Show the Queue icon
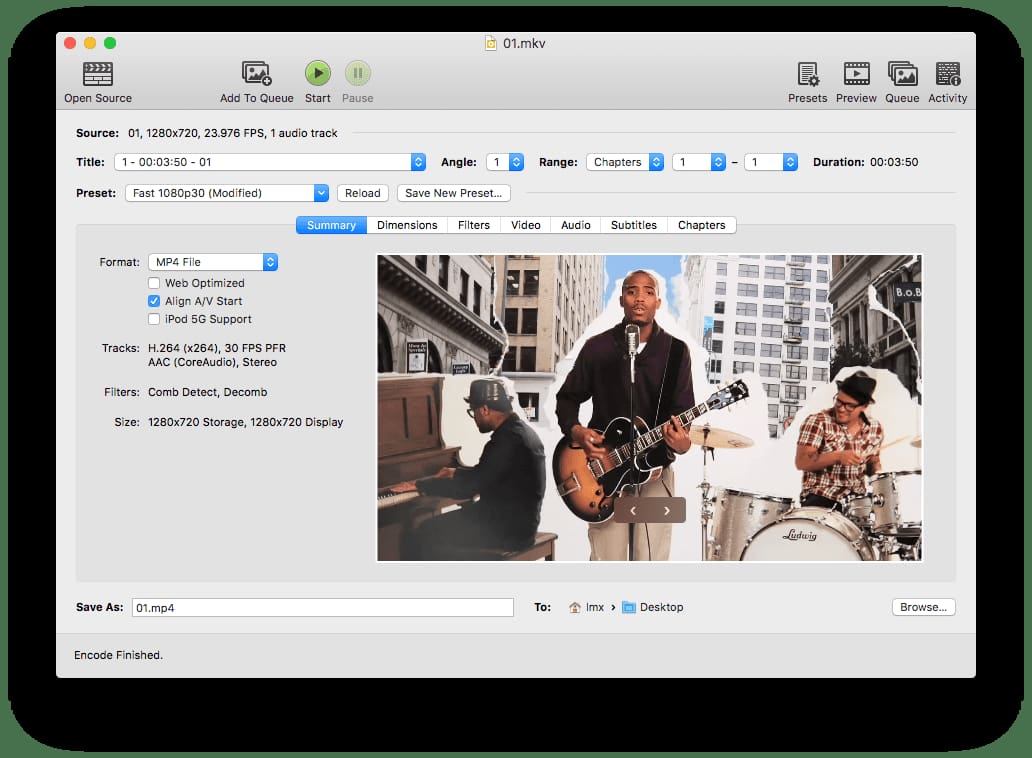 (x=902, y=74)
